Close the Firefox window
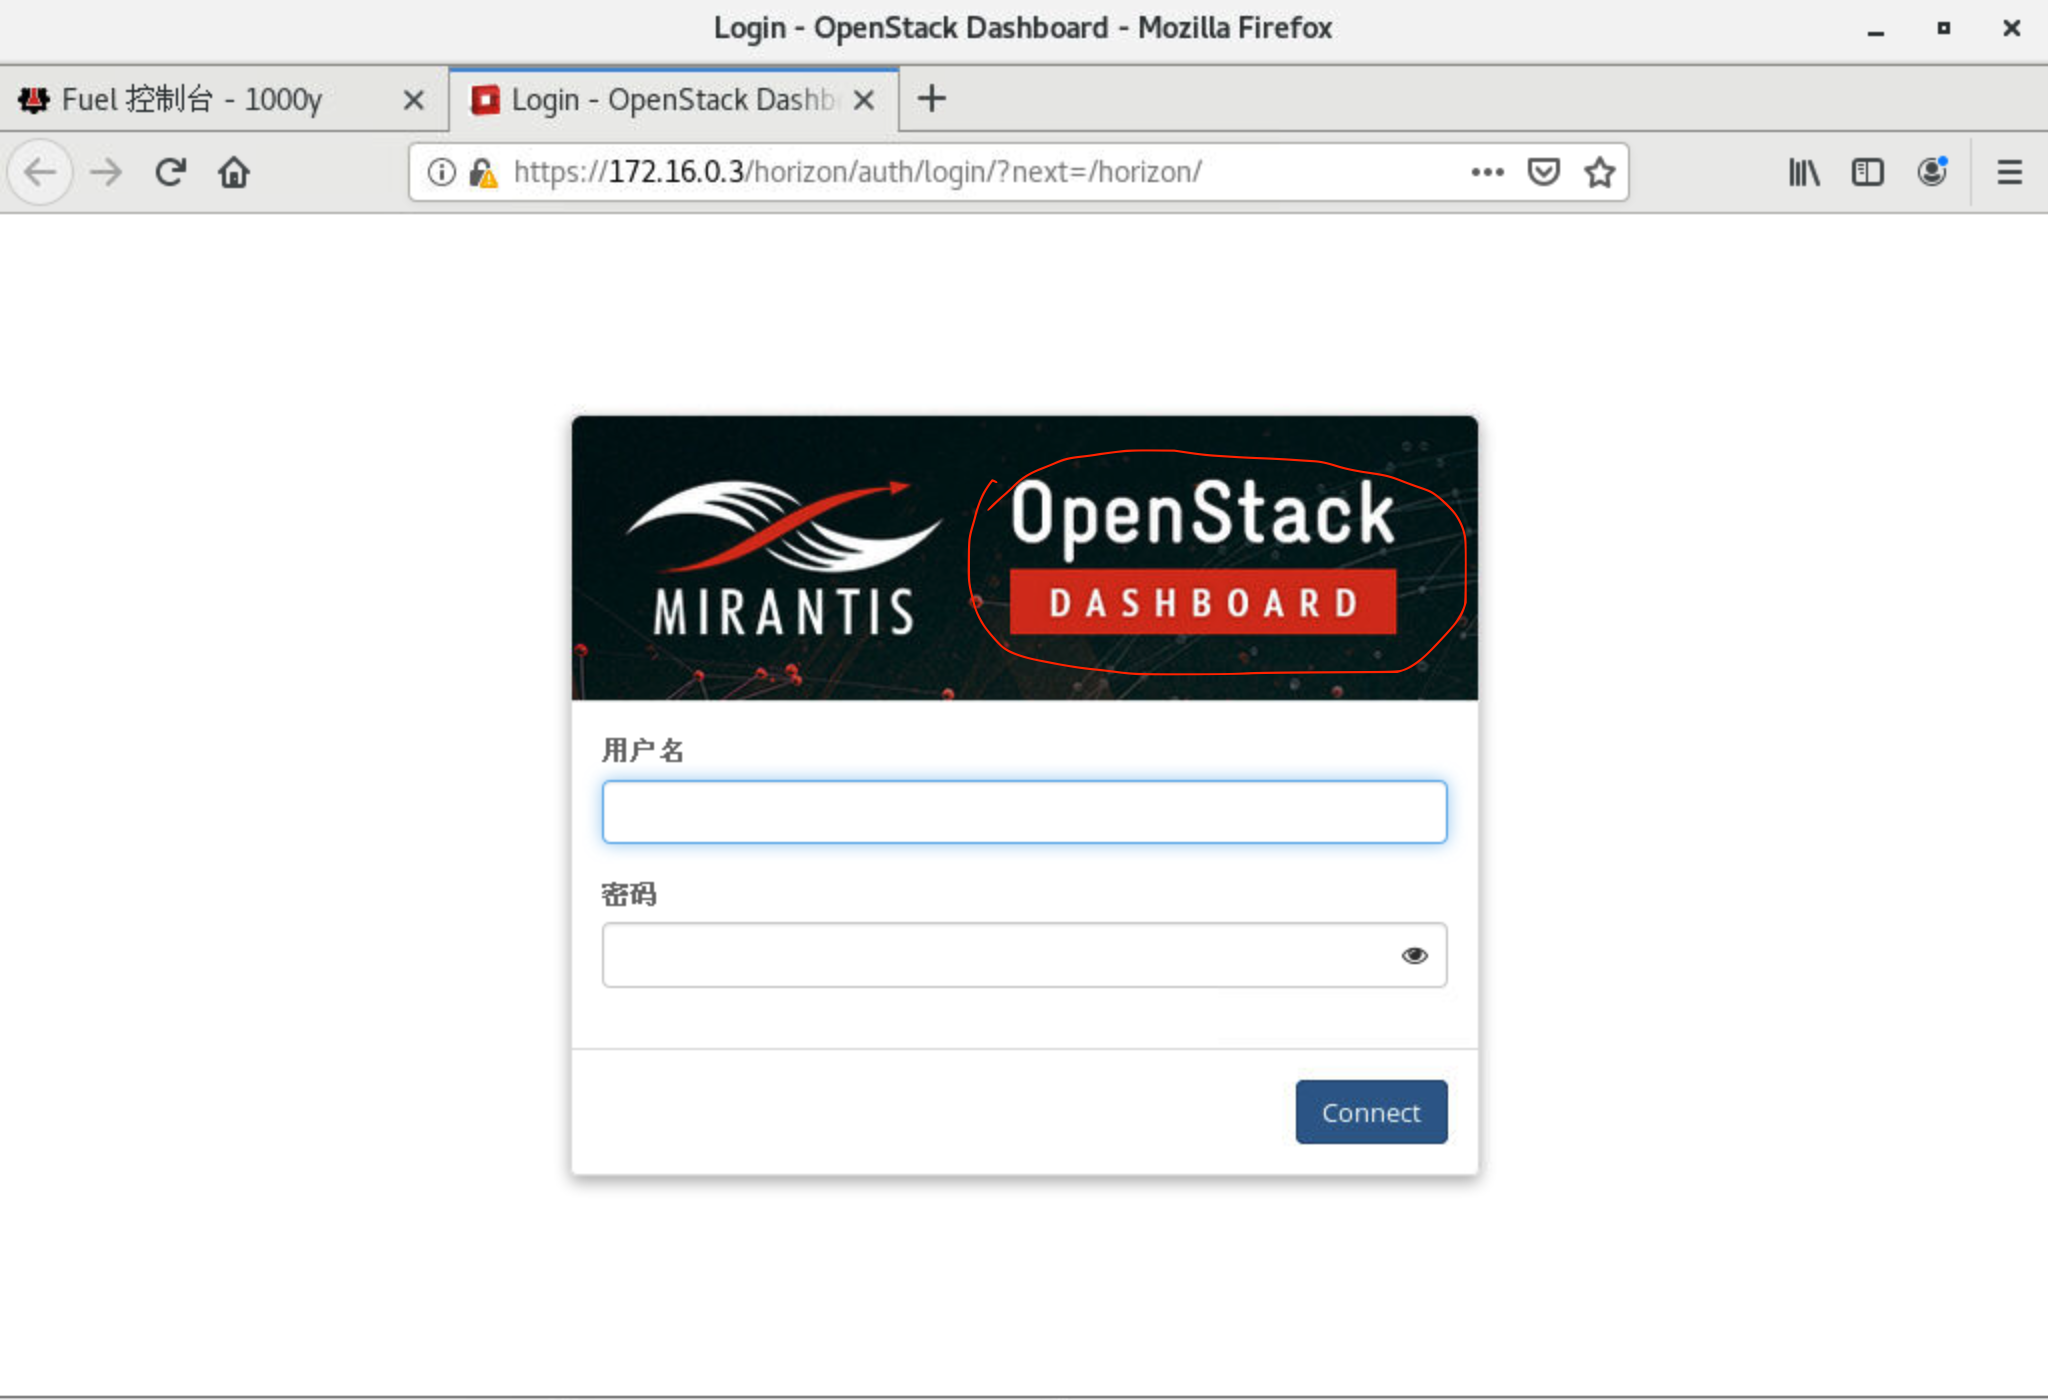 2012,28
